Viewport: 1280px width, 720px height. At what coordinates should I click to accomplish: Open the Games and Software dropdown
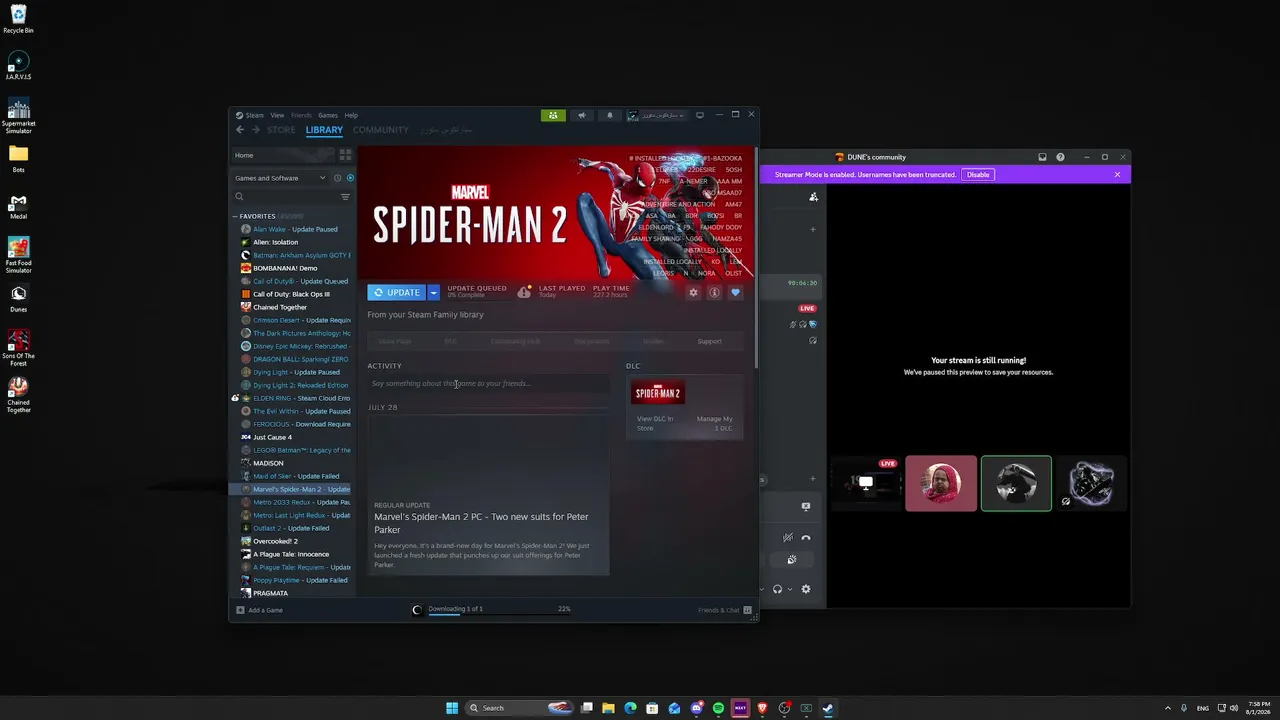click(x=280, y=178)
